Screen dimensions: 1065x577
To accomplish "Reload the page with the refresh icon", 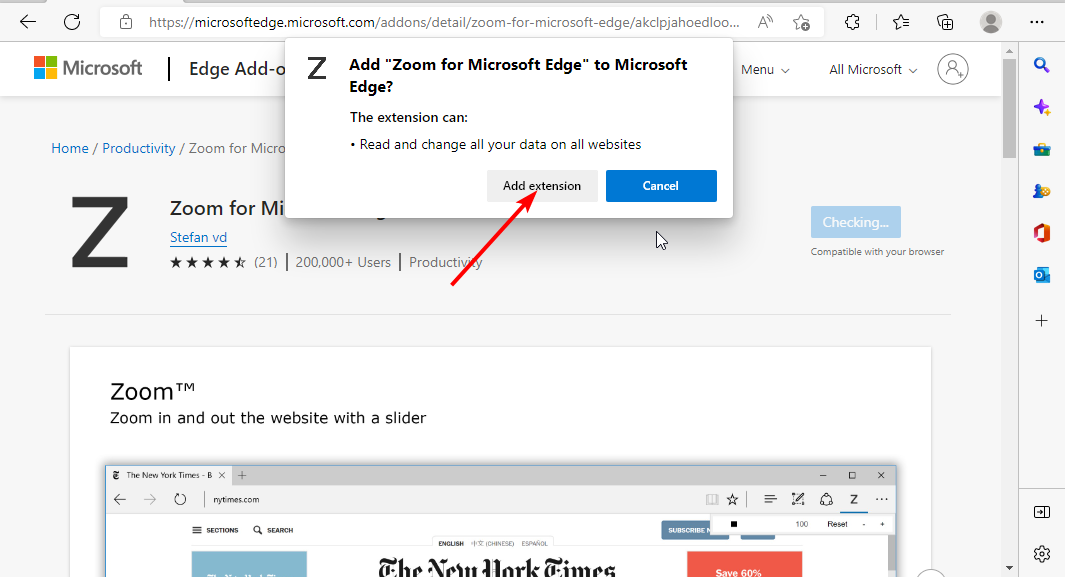I will [x=72, y=22].
